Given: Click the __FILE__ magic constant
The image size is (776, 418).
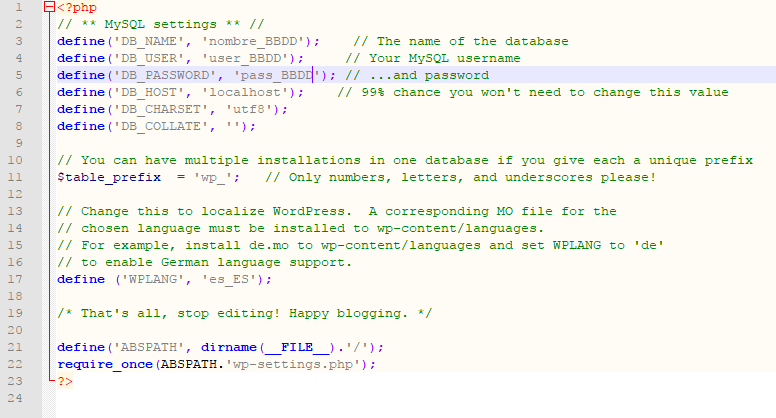Looking at the screenshot, I should tap(296, 347).
